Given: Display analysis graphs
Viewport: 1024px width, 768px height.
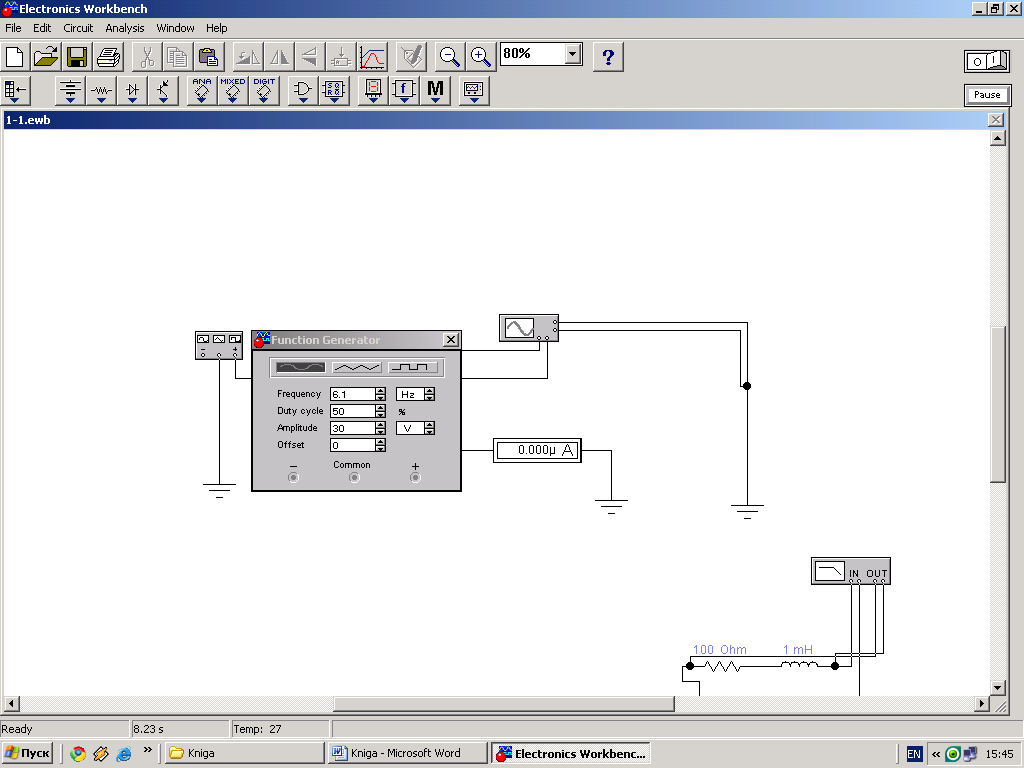Looking at the screenshot, I should click(372, 57).
